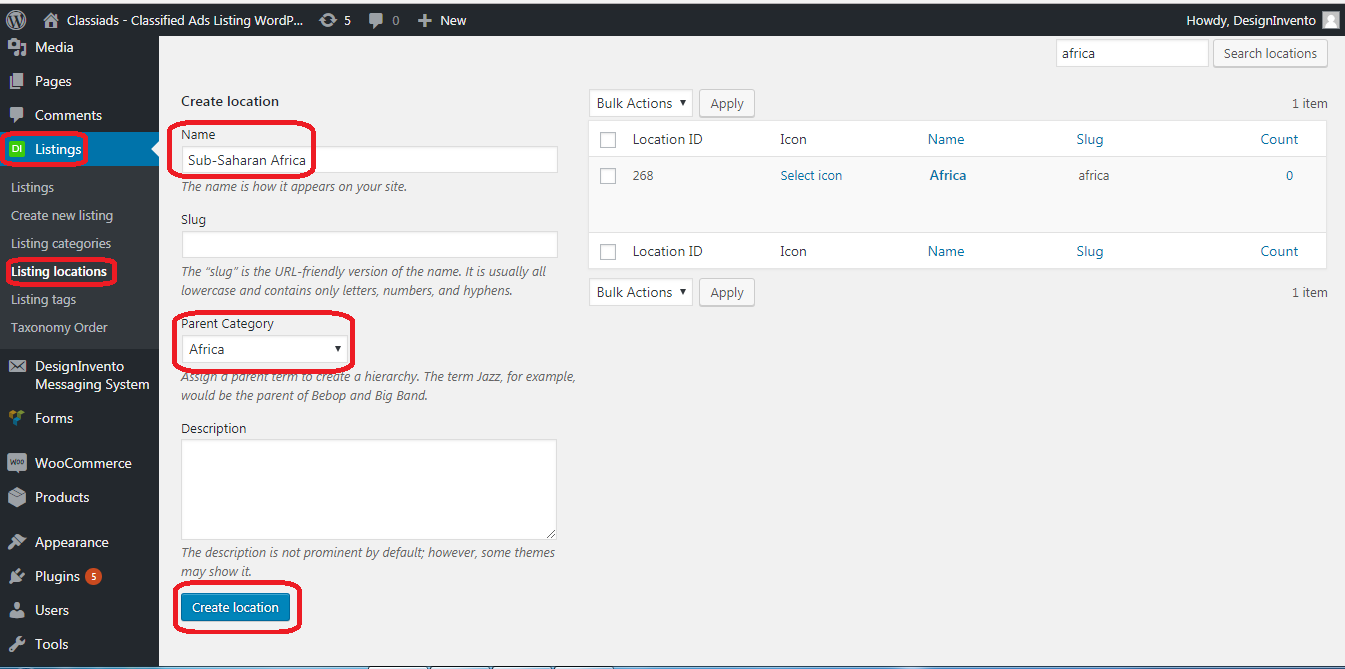Sort by Slug column header at top
The image size is (1345, 669).
1090,139
